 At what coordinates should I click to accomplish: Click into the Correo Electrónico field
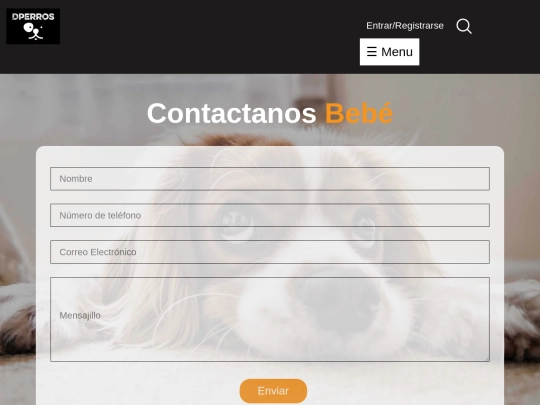[x=270, y=252]
